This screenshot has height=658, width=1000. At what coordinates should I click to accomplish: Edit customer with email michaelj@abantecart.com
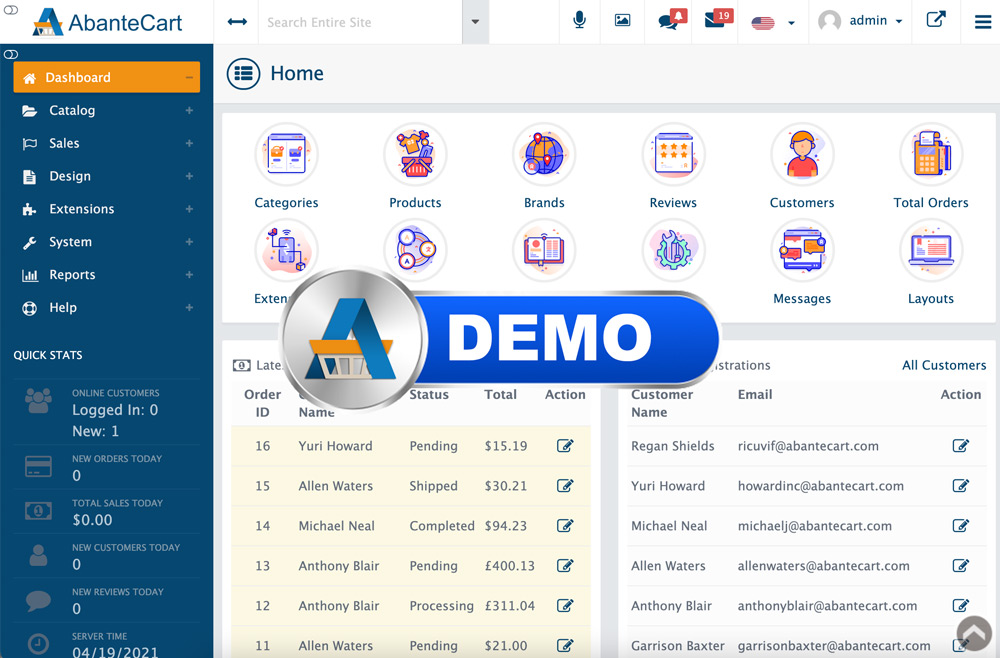click(961, 526)
